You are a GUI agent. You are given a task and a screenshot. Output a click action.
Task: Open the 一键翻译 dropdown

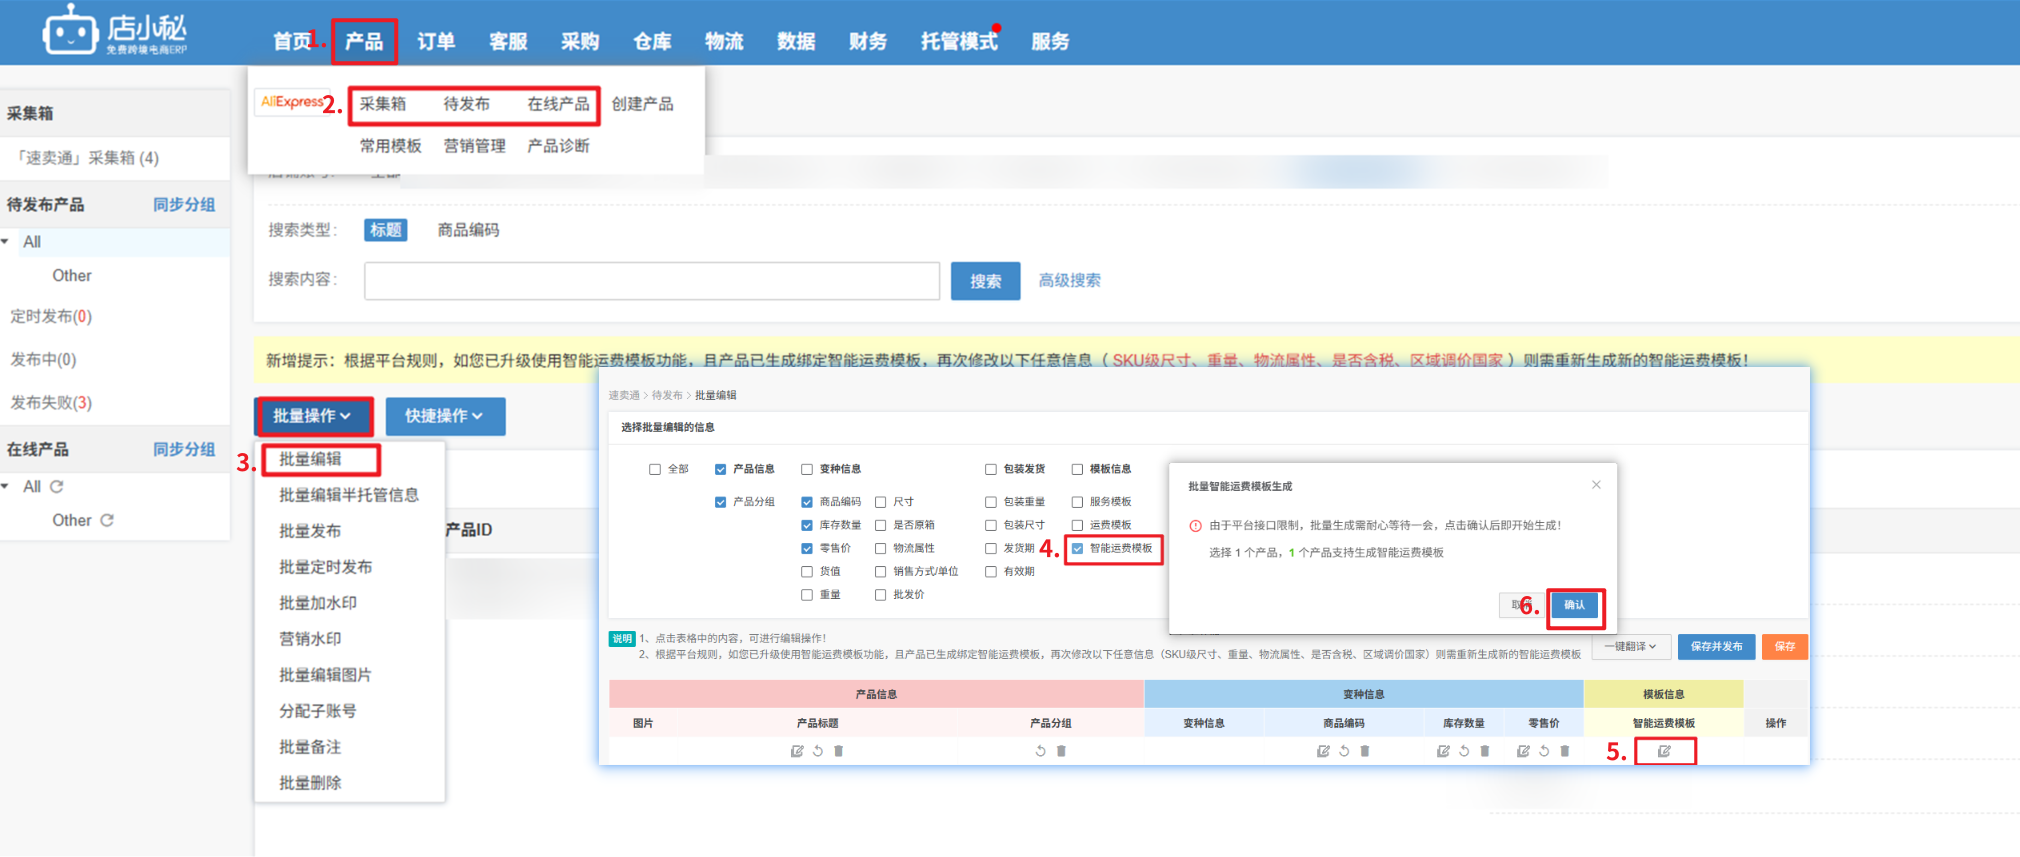click(x=1630, y=647)
